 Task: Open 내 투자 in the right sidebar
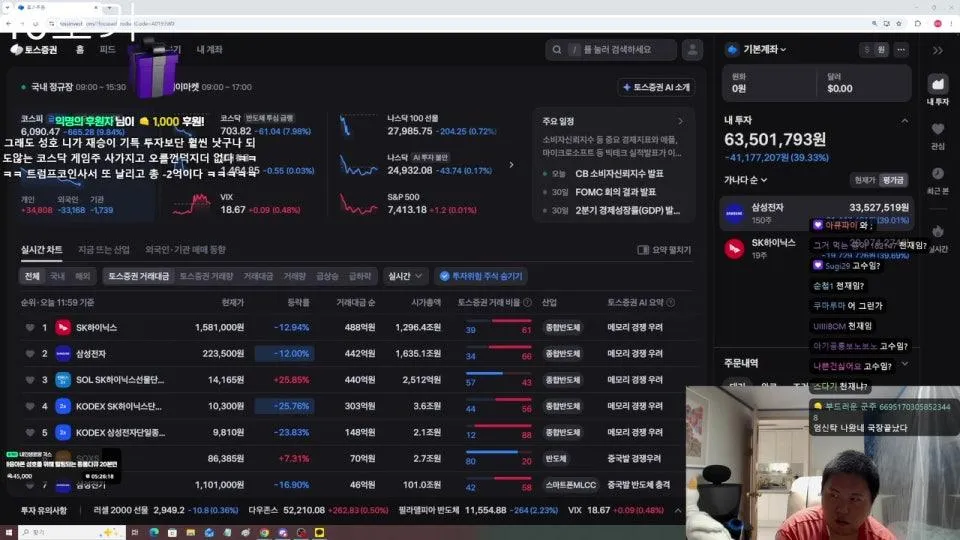coord(937,89)
